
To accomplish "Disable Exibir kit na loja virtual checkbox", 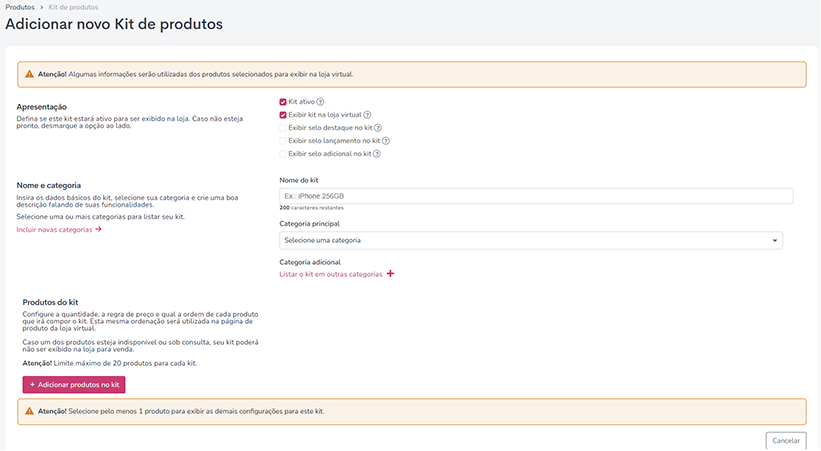I will point(283,115).
